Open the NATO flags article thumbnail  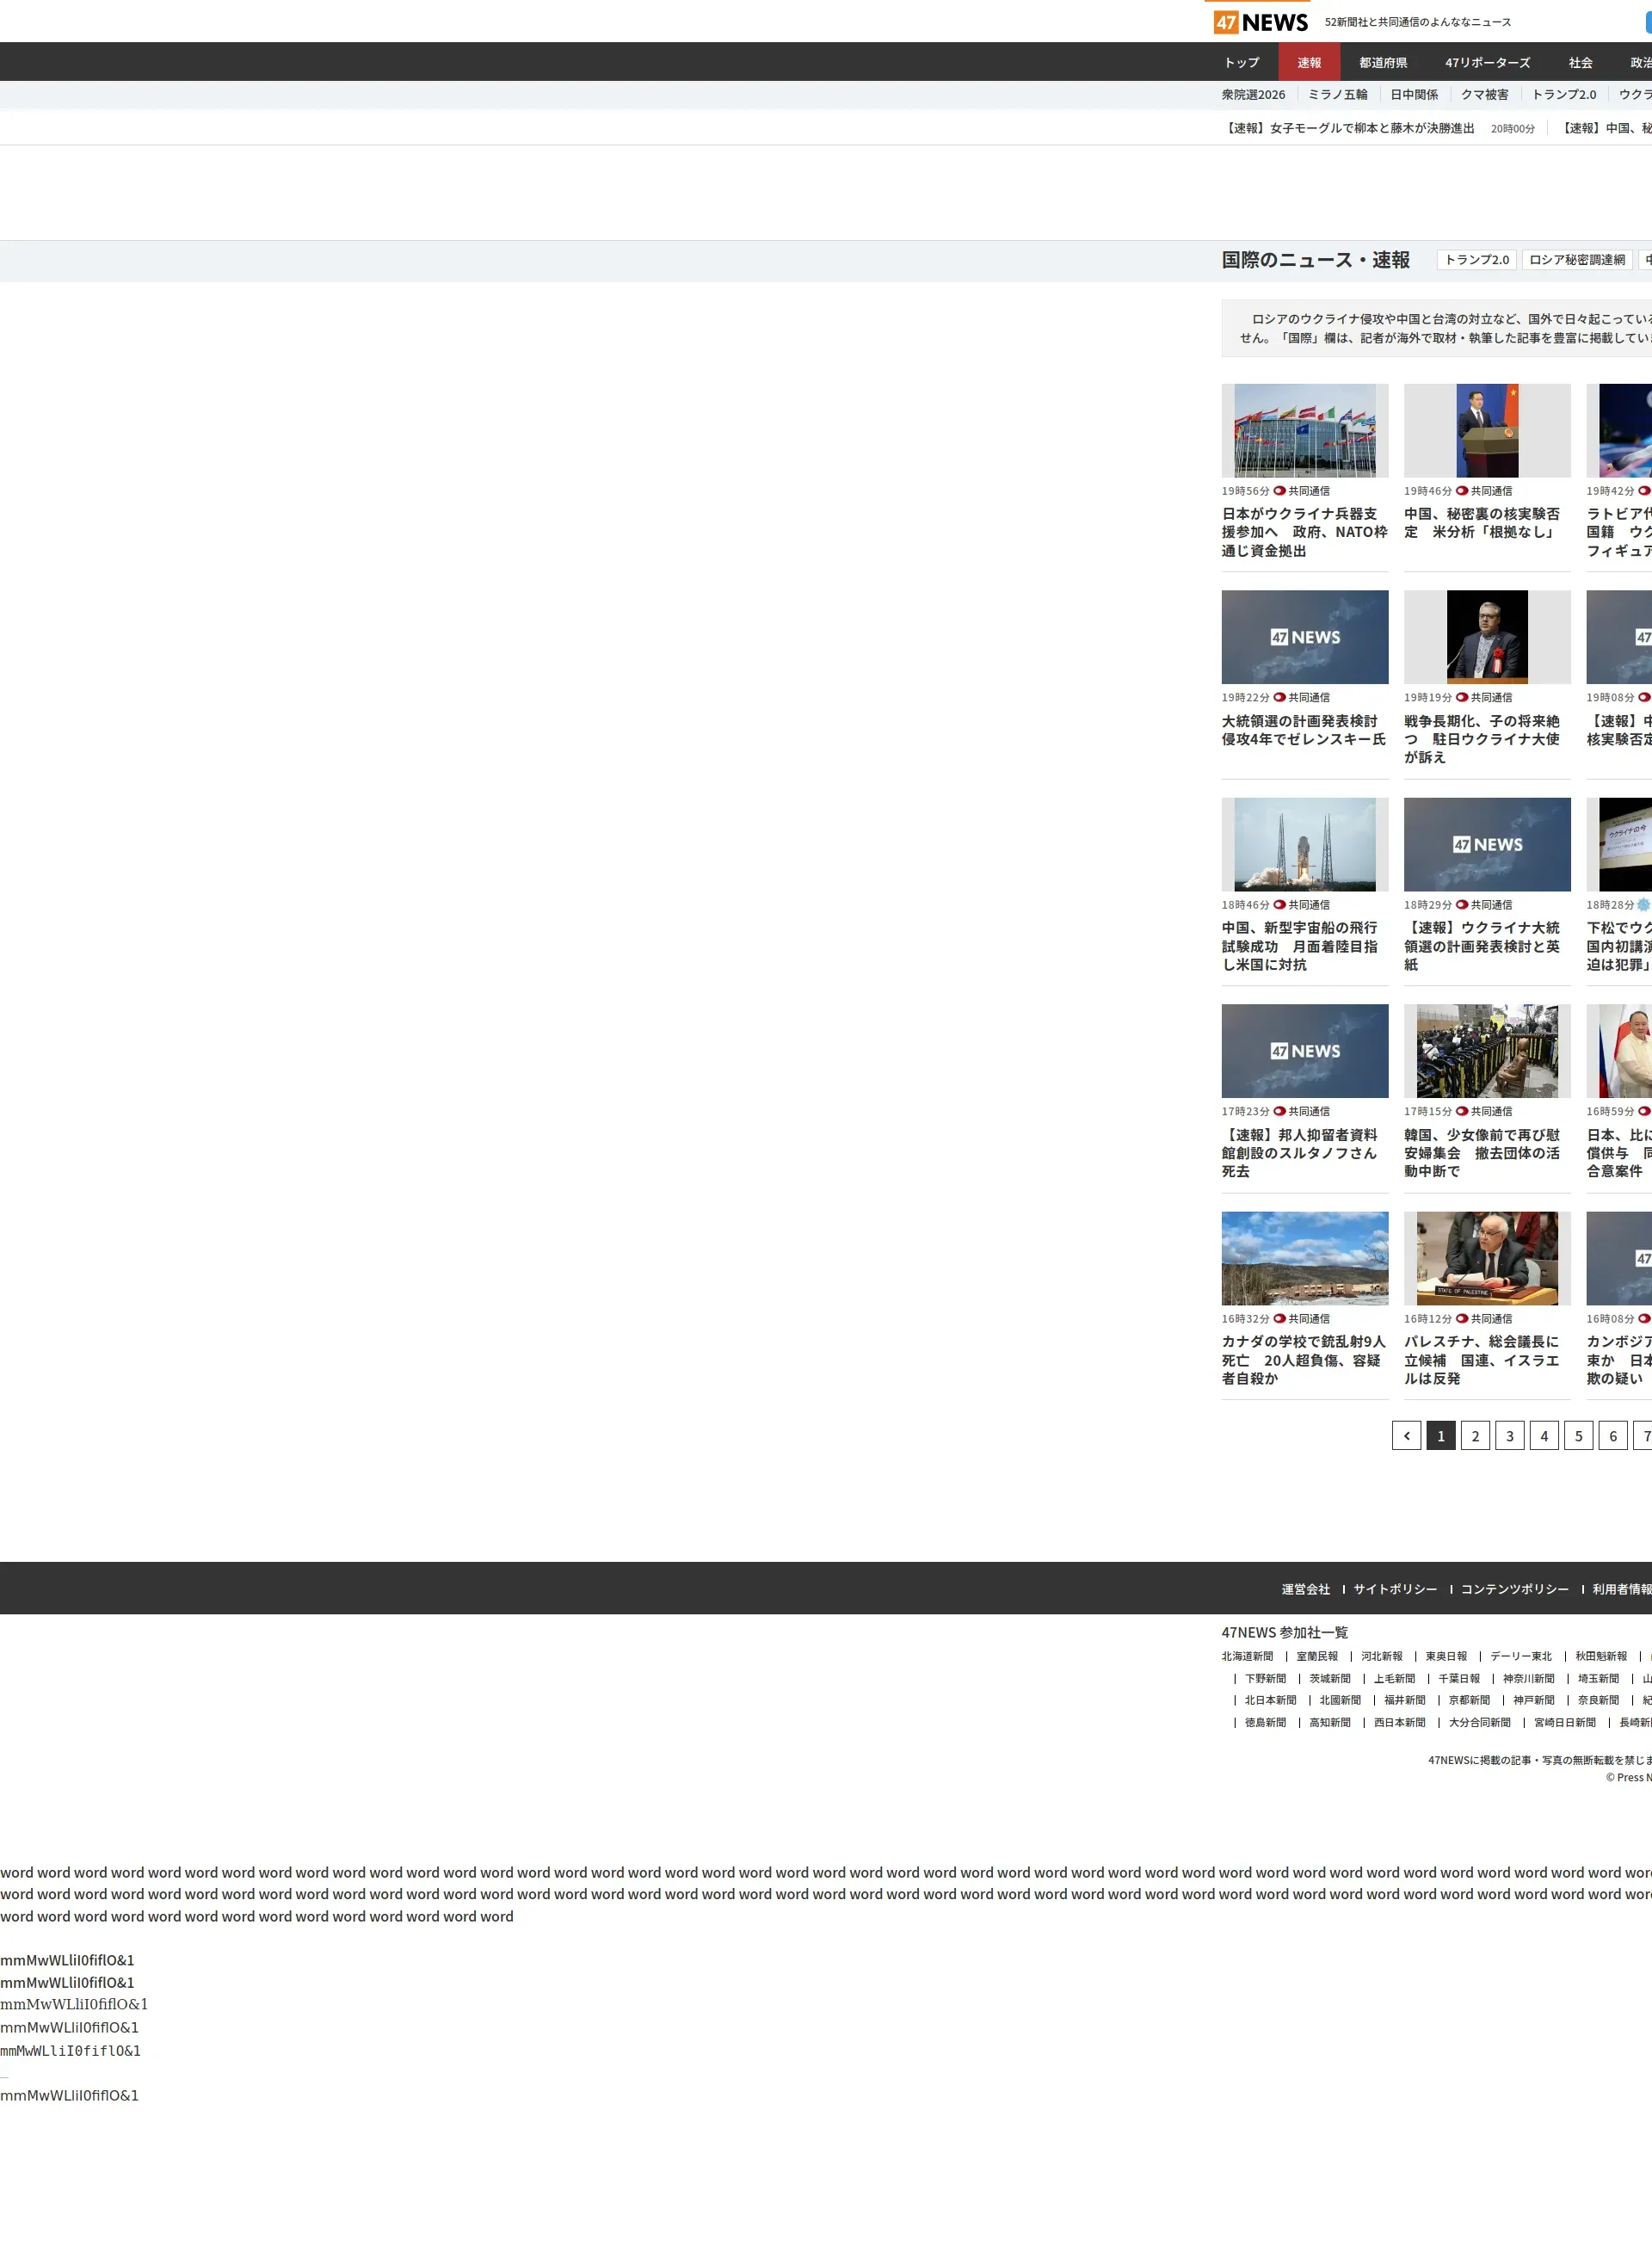[1304, 431]
